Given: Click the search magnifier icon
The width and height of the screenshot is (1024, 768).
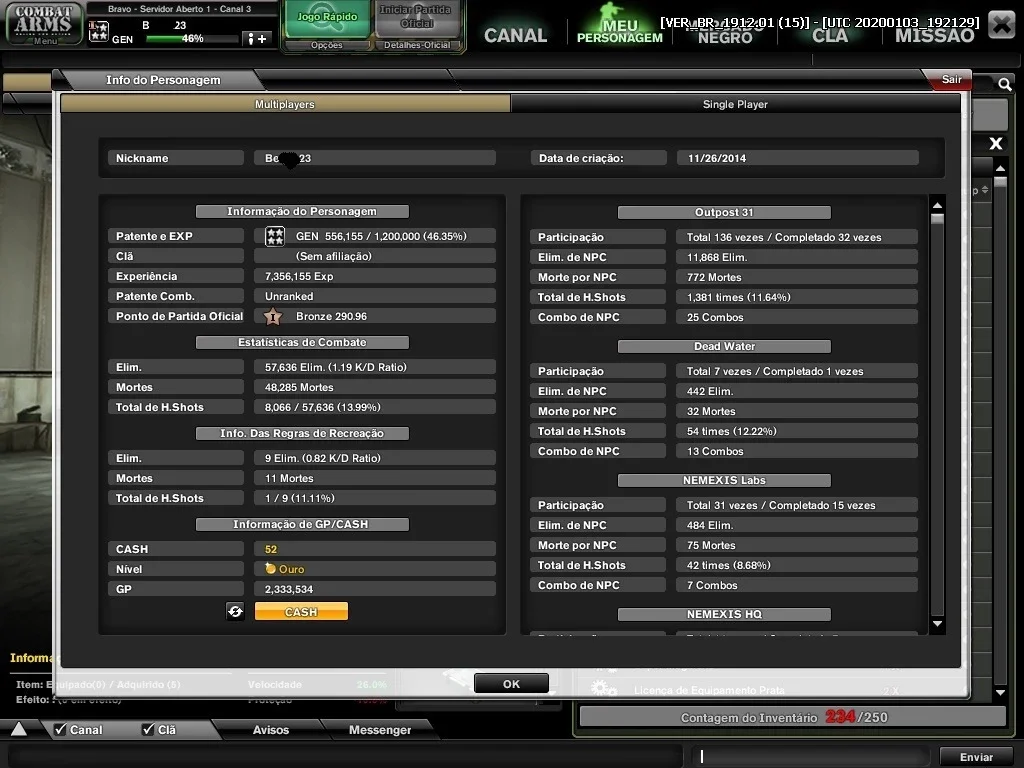Looking at the screenshot, I should (x=1004, y=84).
